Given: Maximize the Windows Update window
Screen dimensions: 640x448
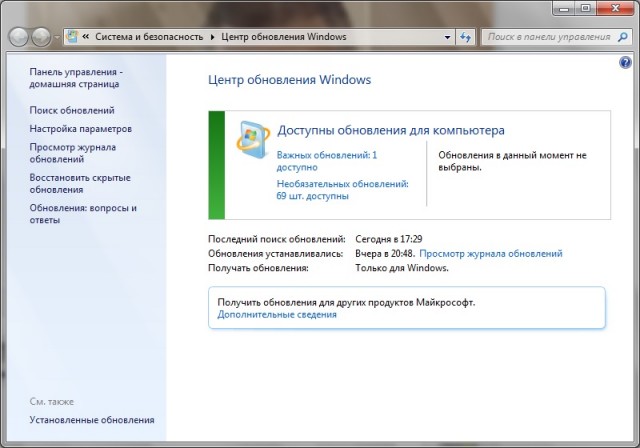Looking at the screenshot, I should click(x=585, y=8).
